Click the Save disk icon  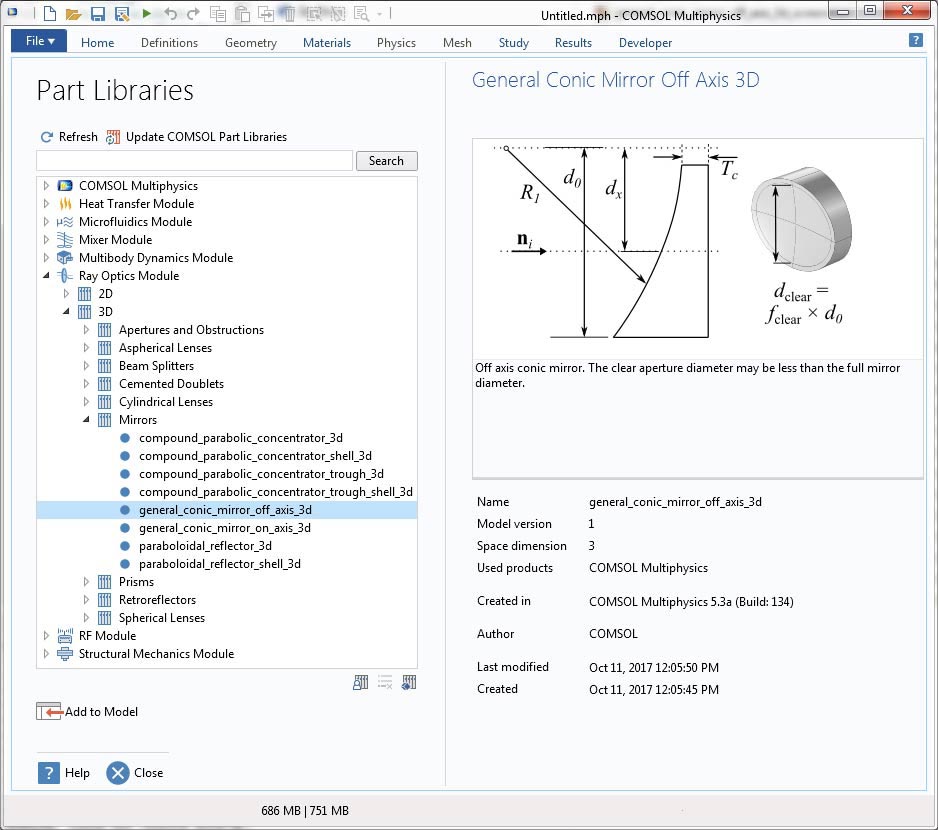97,14
